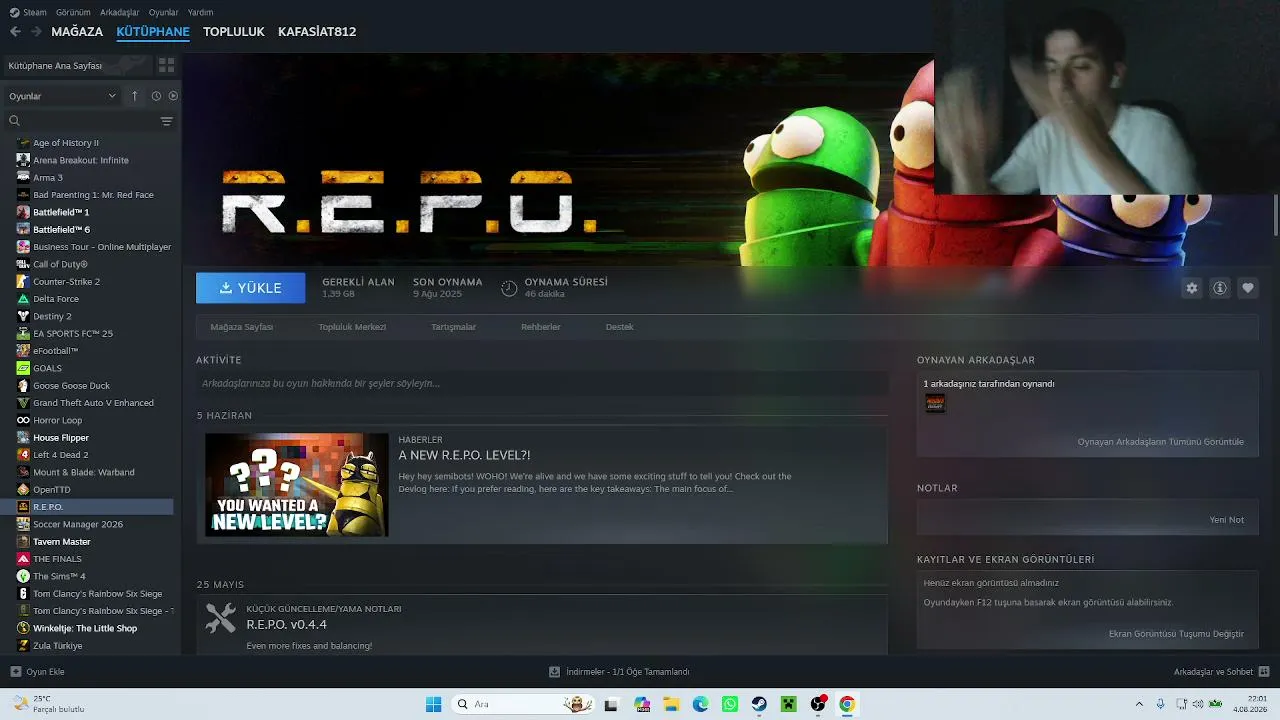This screenshot has width=1280, height=720.
Task: Open Arkadaşlar ve Sohbet friends chat
Action: pos(1221,672)
